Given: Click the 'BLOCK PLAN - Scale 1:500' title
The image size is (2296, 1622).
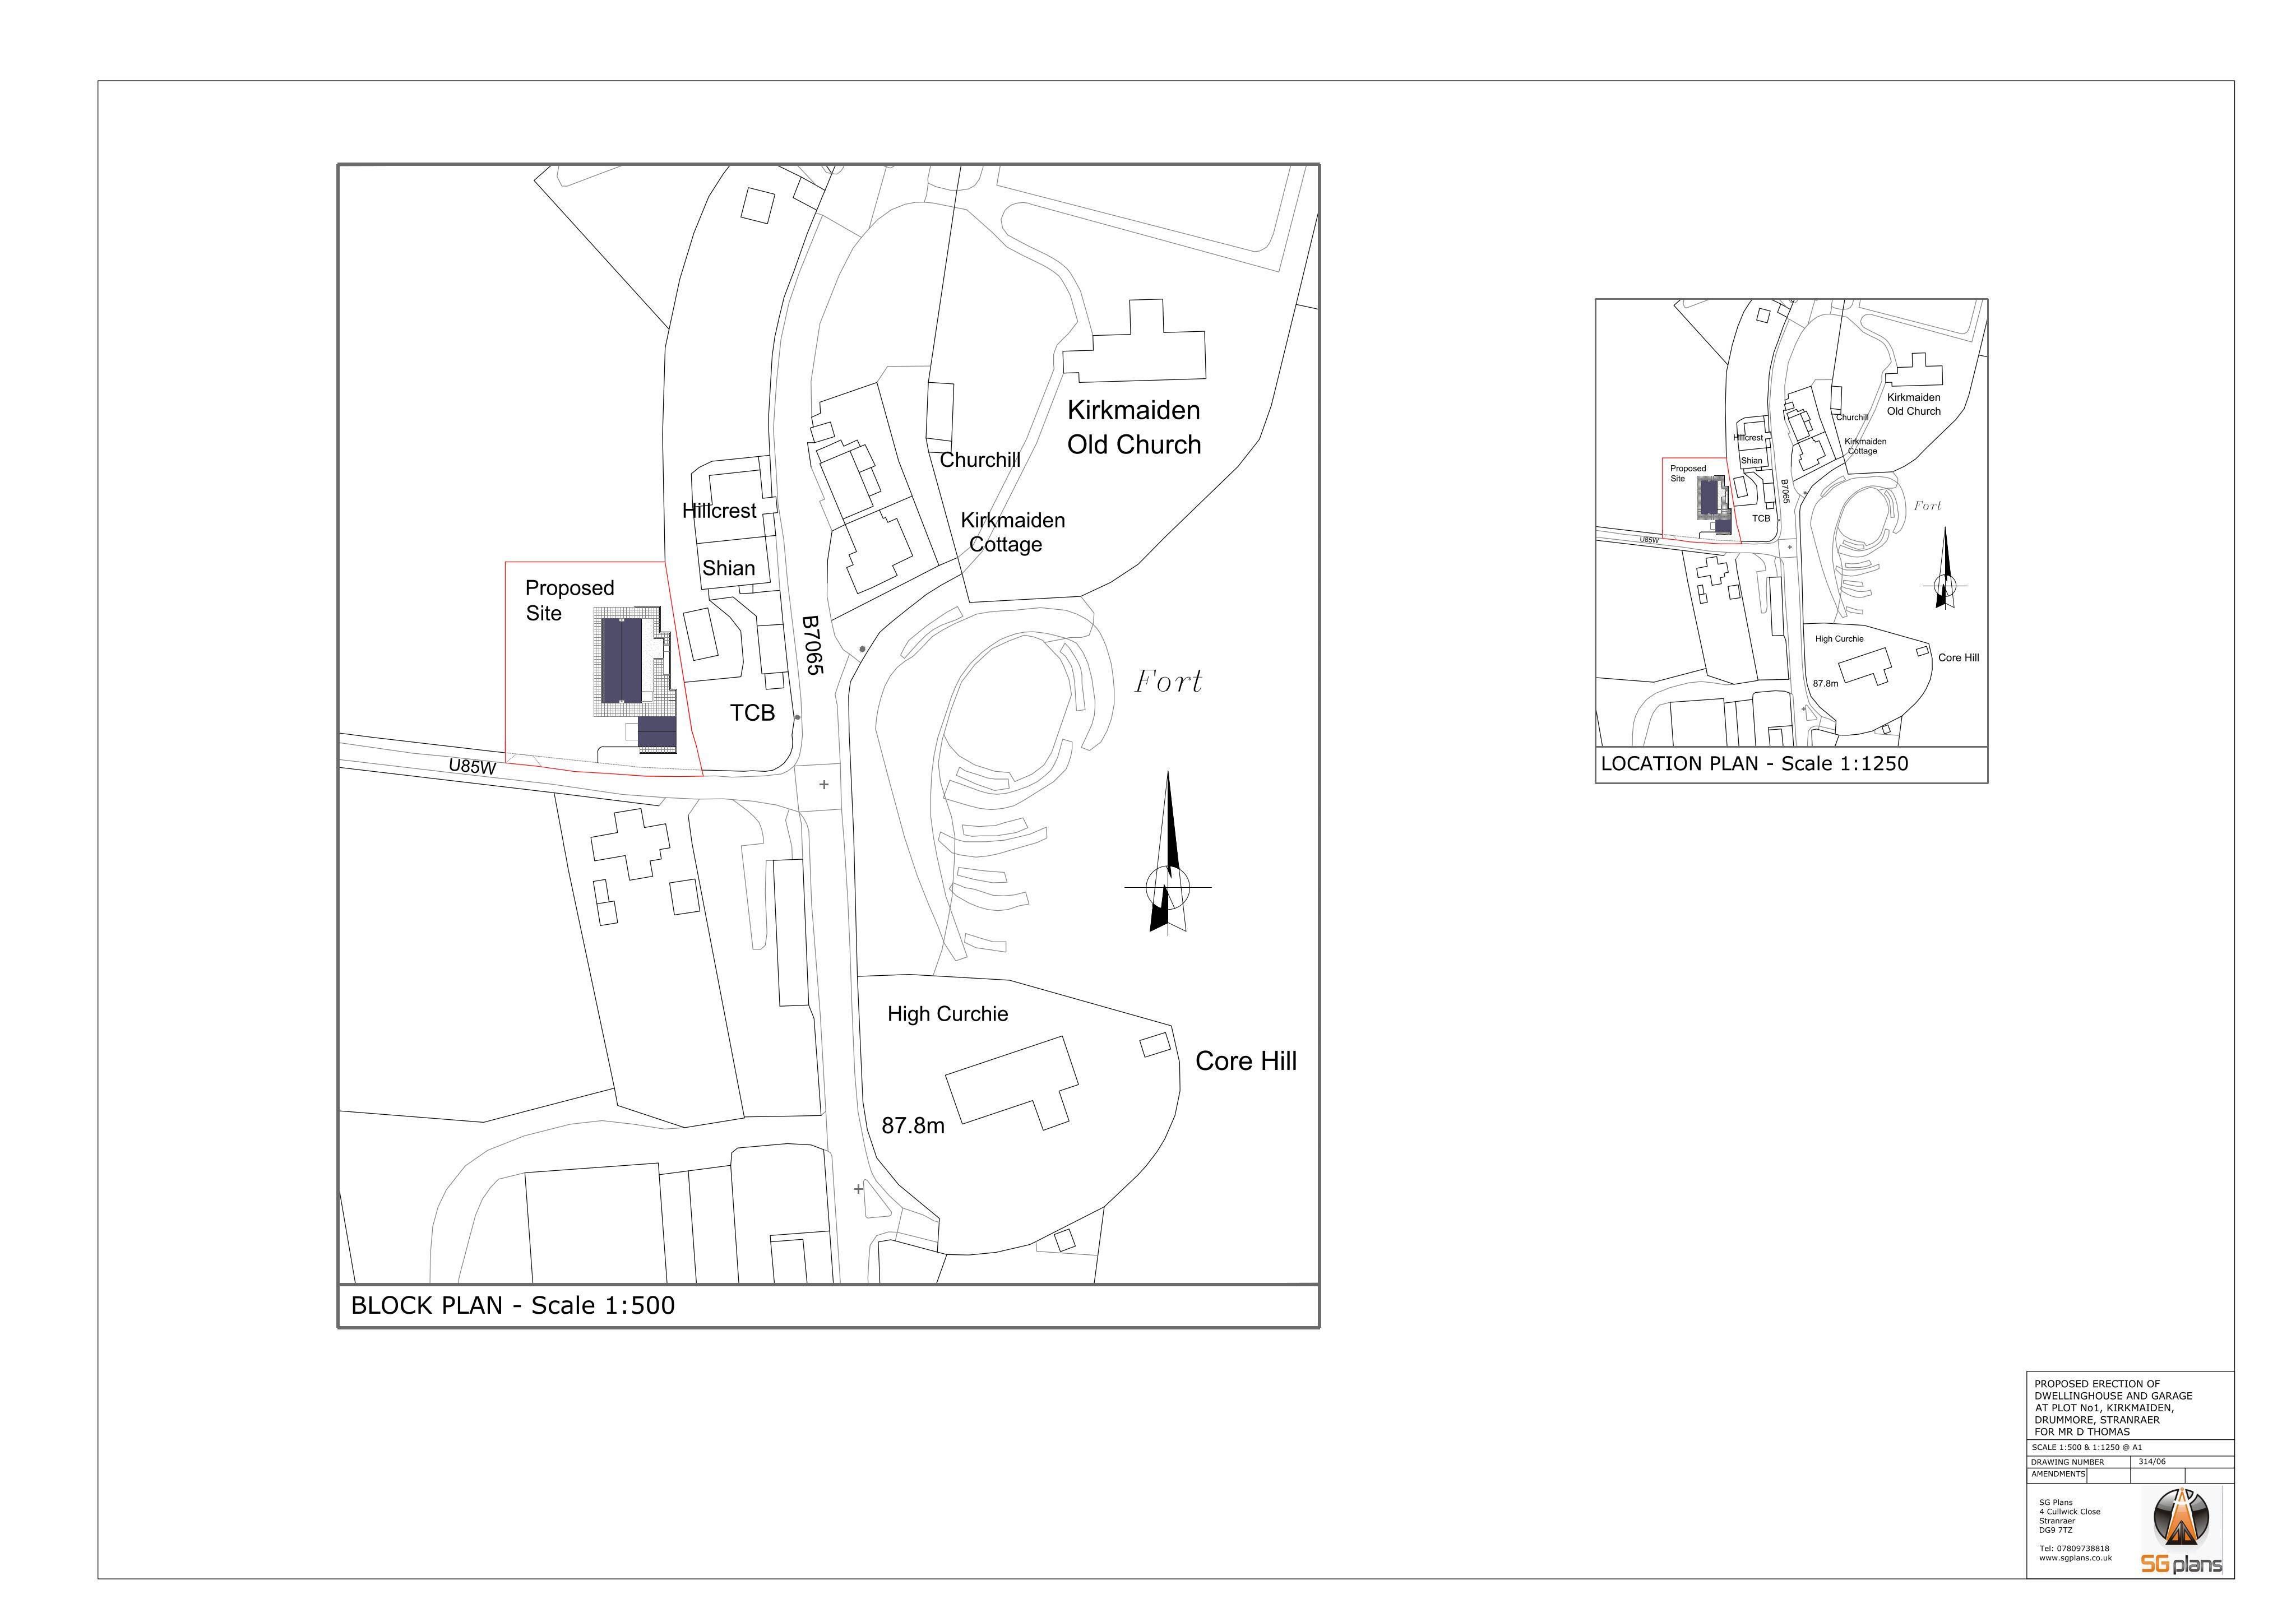Looking at the screenshot, I should 513,1305.
